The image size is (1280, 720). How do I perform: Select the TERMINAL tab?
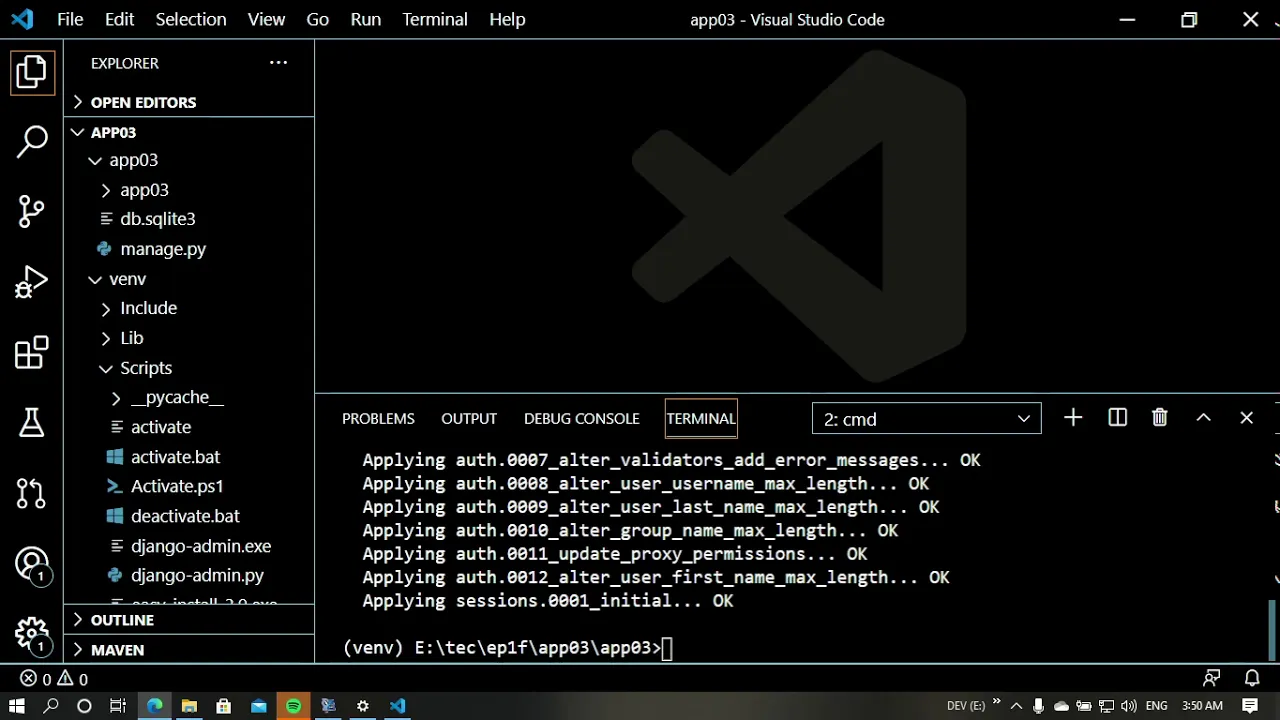point(701,418)
